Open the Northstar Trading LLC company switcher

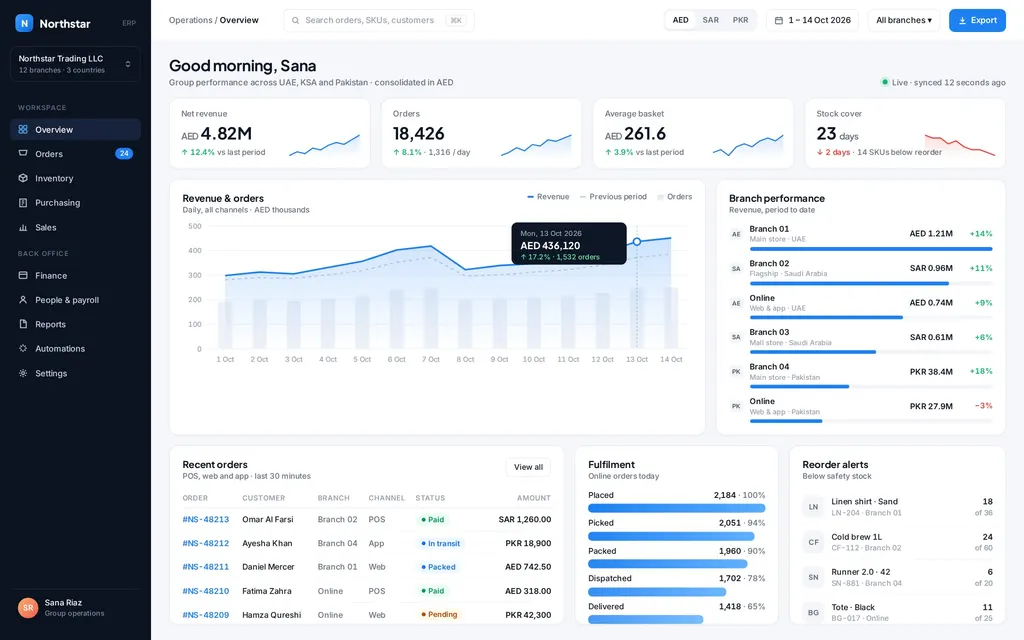(x=75, y=64)
